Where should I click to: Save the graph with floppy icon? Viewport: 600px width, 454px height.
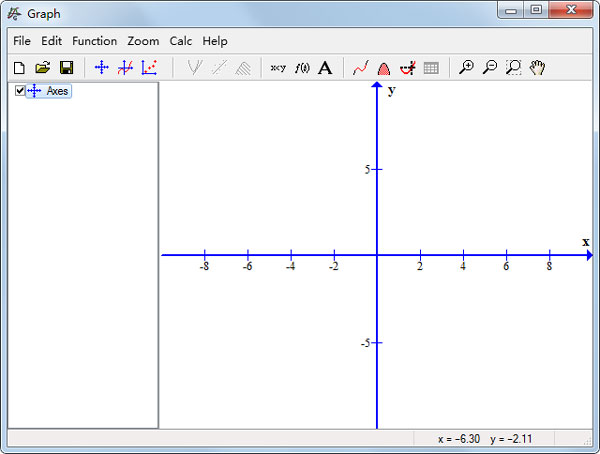(67, 68)
